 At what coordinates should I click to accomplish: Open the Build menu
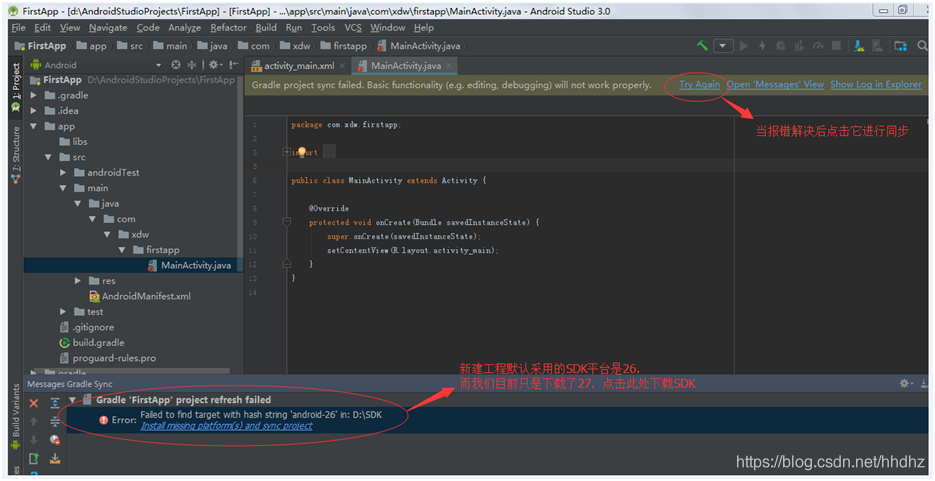click(266, 27)
